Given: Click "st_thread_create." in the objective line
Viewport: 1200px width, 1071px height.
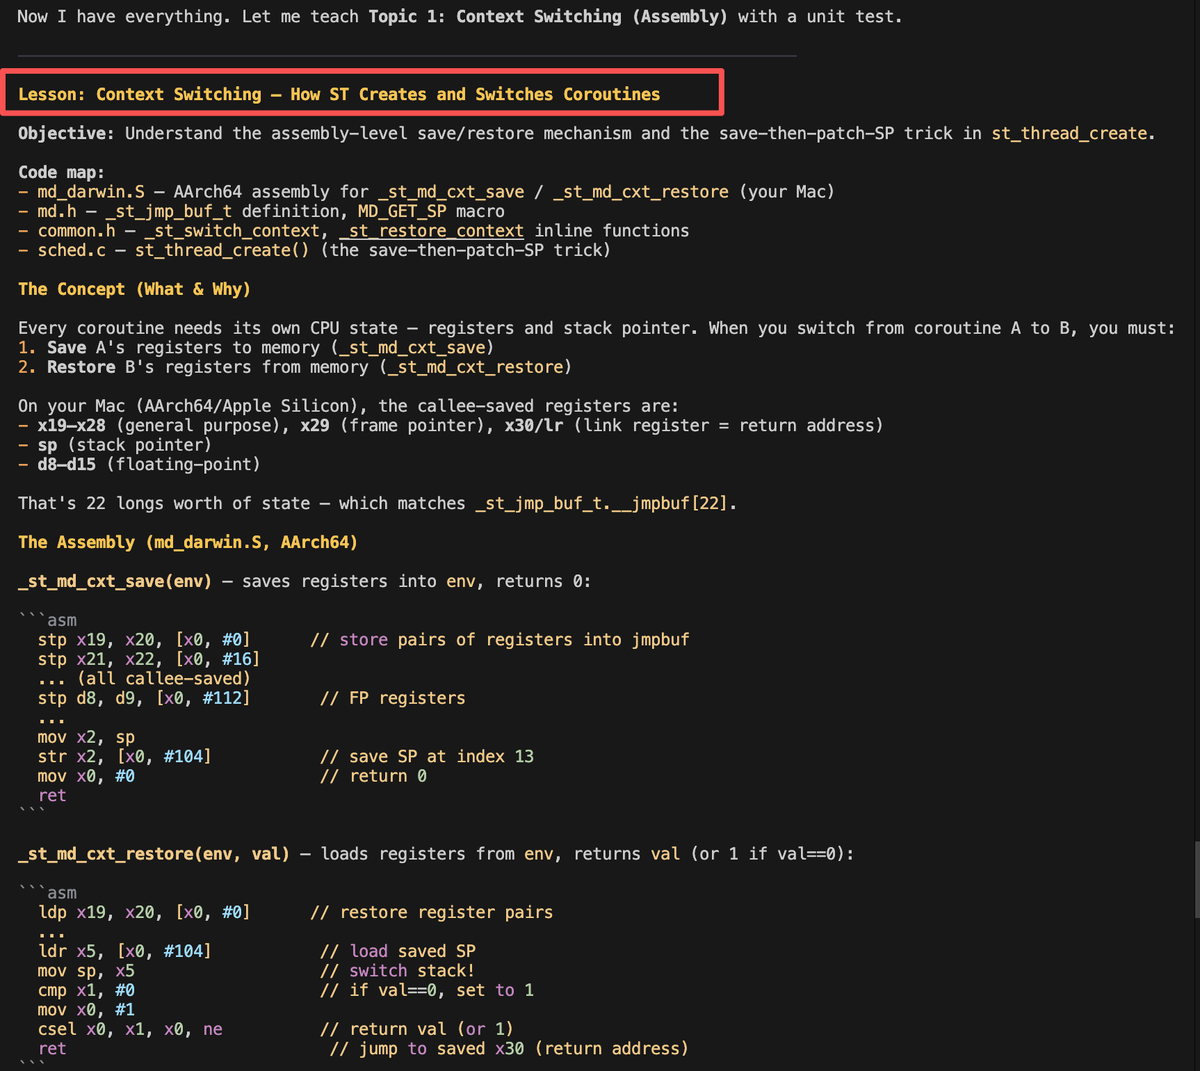Looking at the screenshot, I should [x=1073, y=133].
